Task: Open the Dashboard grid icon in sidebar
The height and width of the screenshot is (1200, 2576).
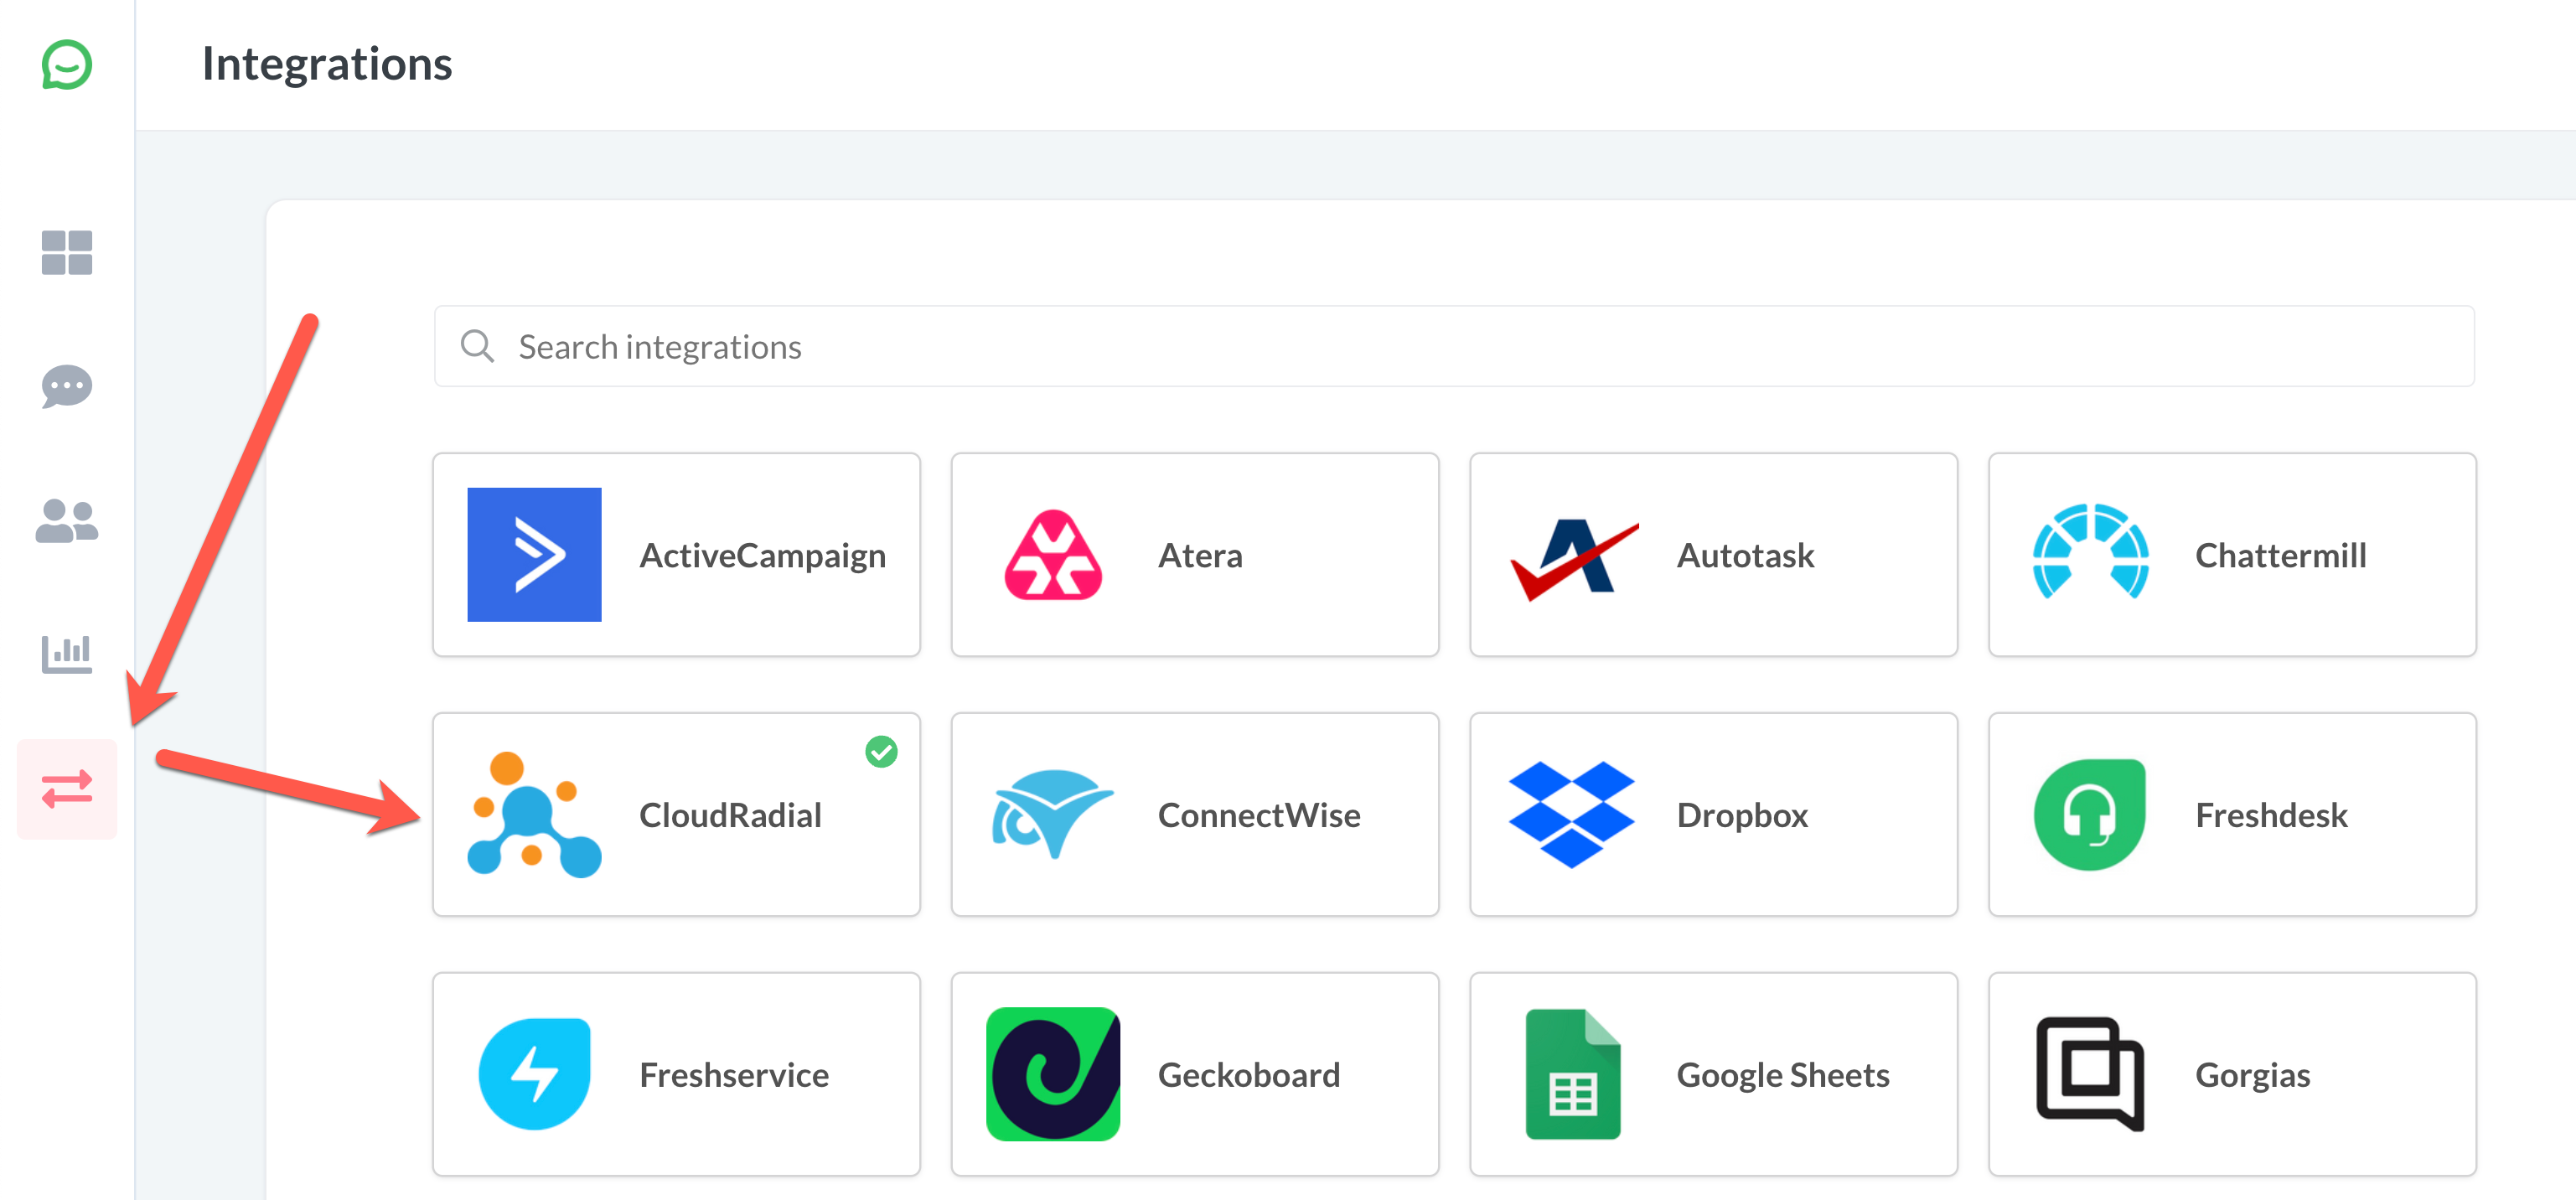Action: [x=67, y=253]
